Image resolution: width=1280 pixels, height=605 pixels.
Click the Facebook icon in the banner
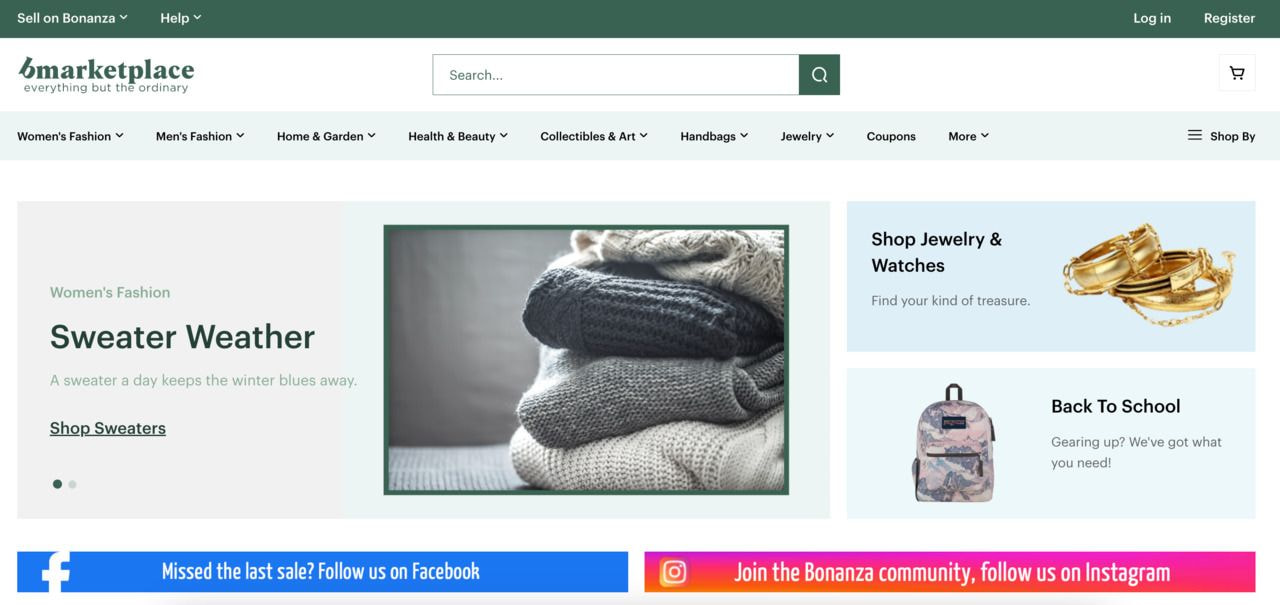tap(54, 571)
